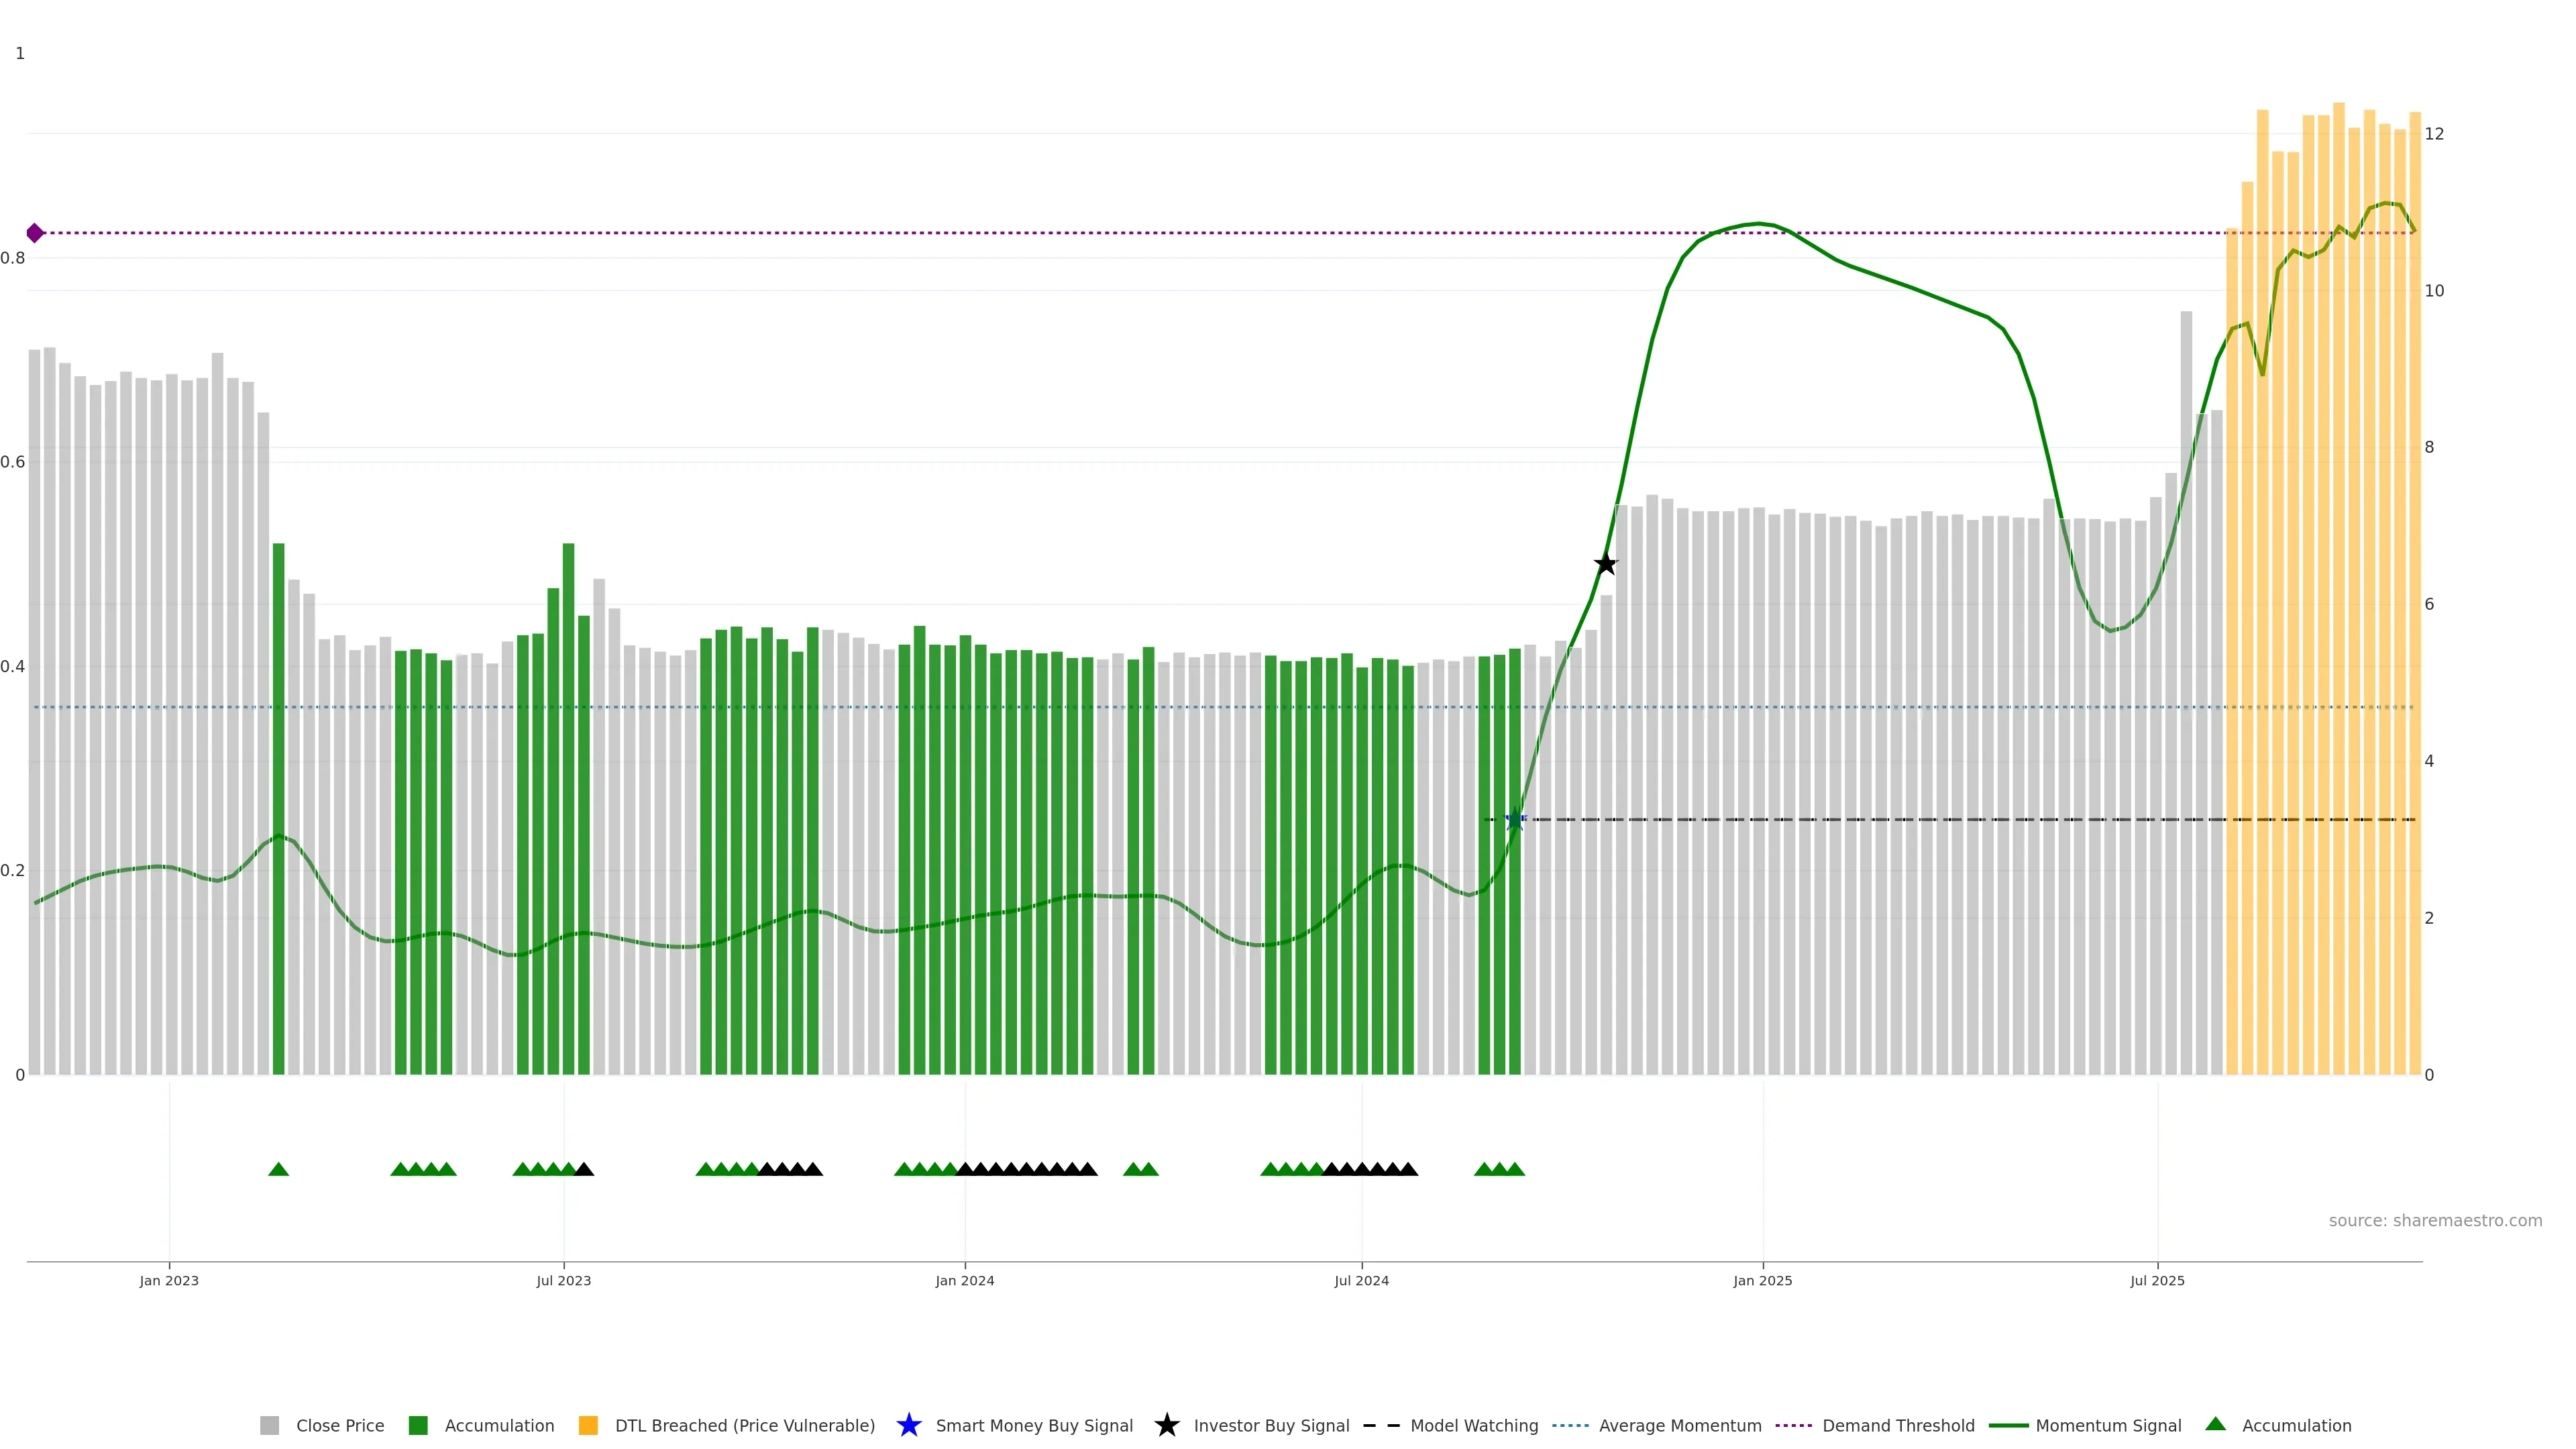Toggle Close Price series in legend
Screen dimensions: 2576x1449
[x=339, y=1425]
